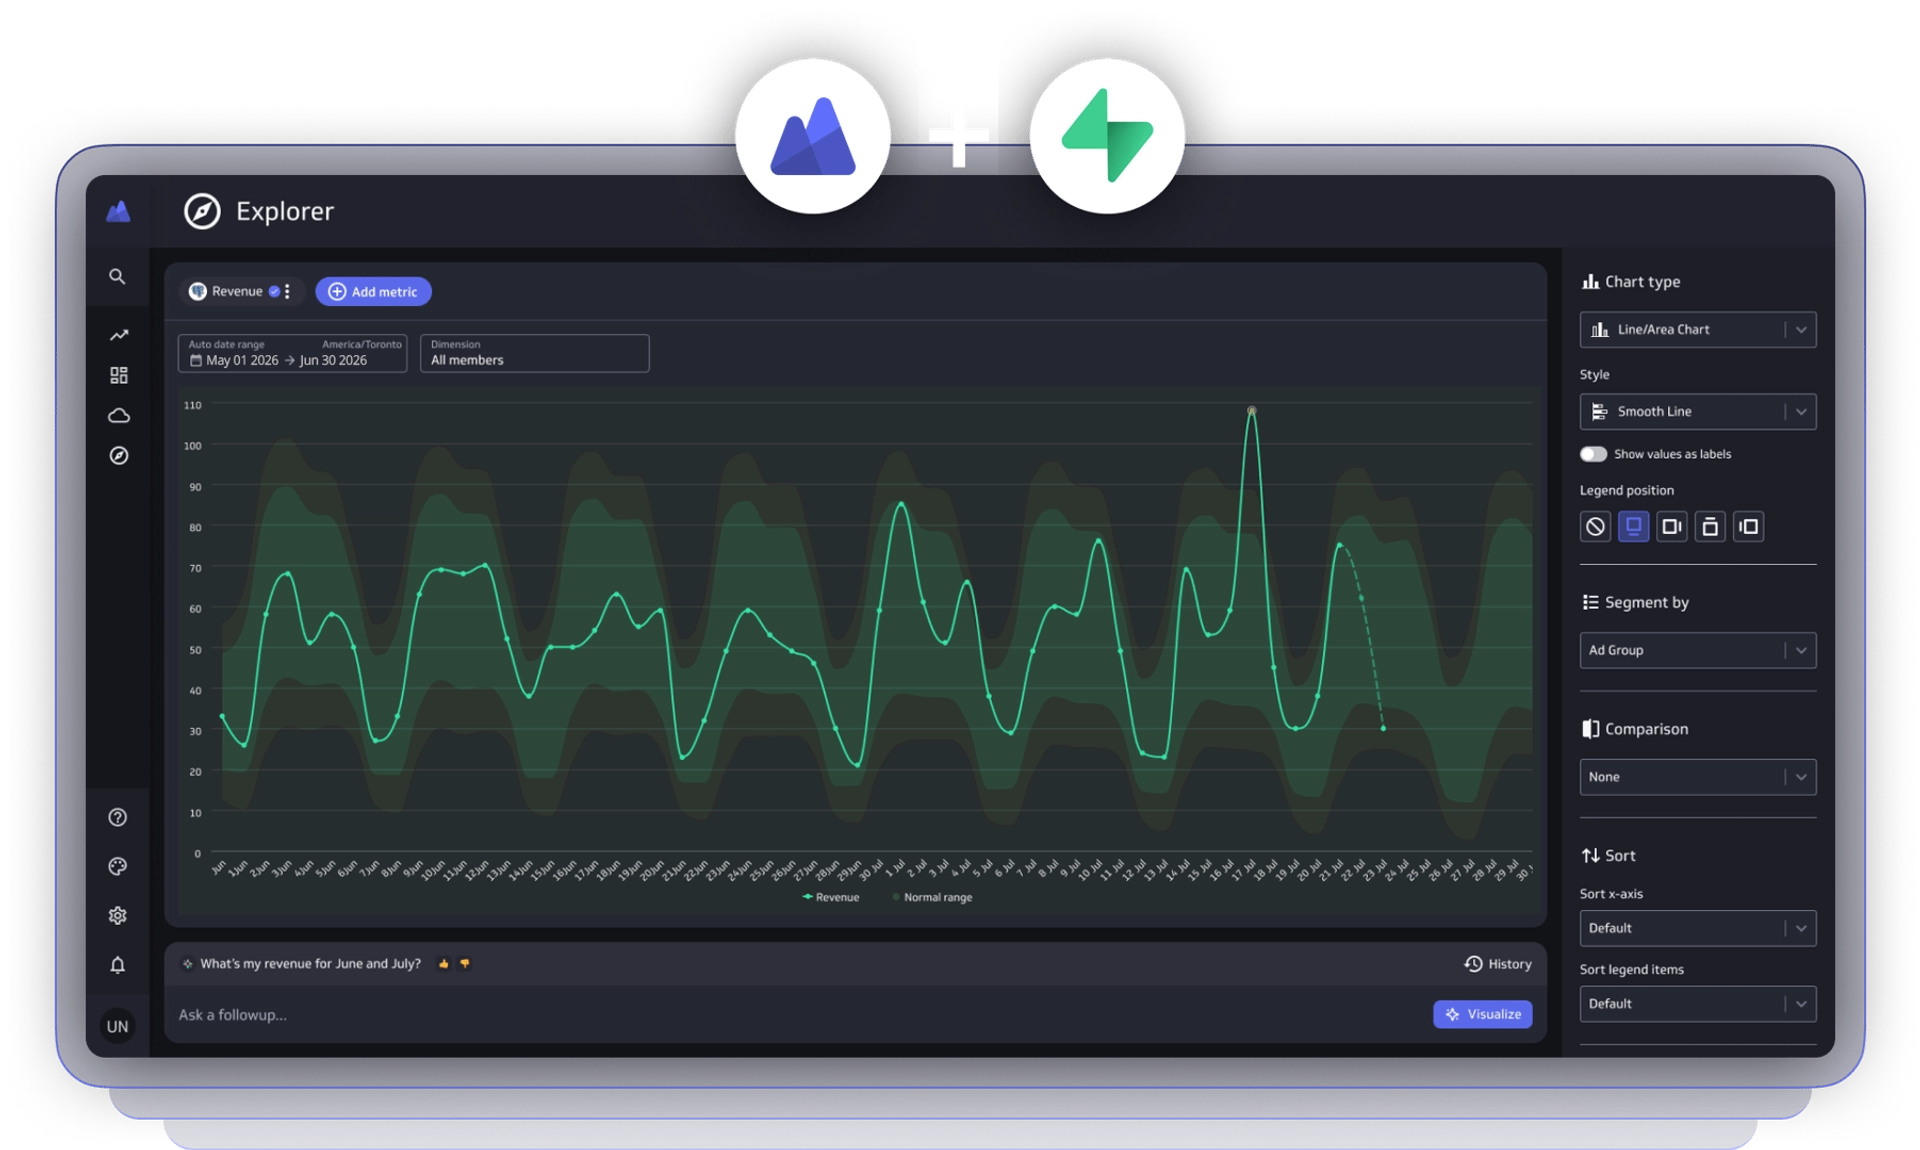Give thumbs down to the revenue answer
Screen dimensions: 1920x1150
pos(465,964)
